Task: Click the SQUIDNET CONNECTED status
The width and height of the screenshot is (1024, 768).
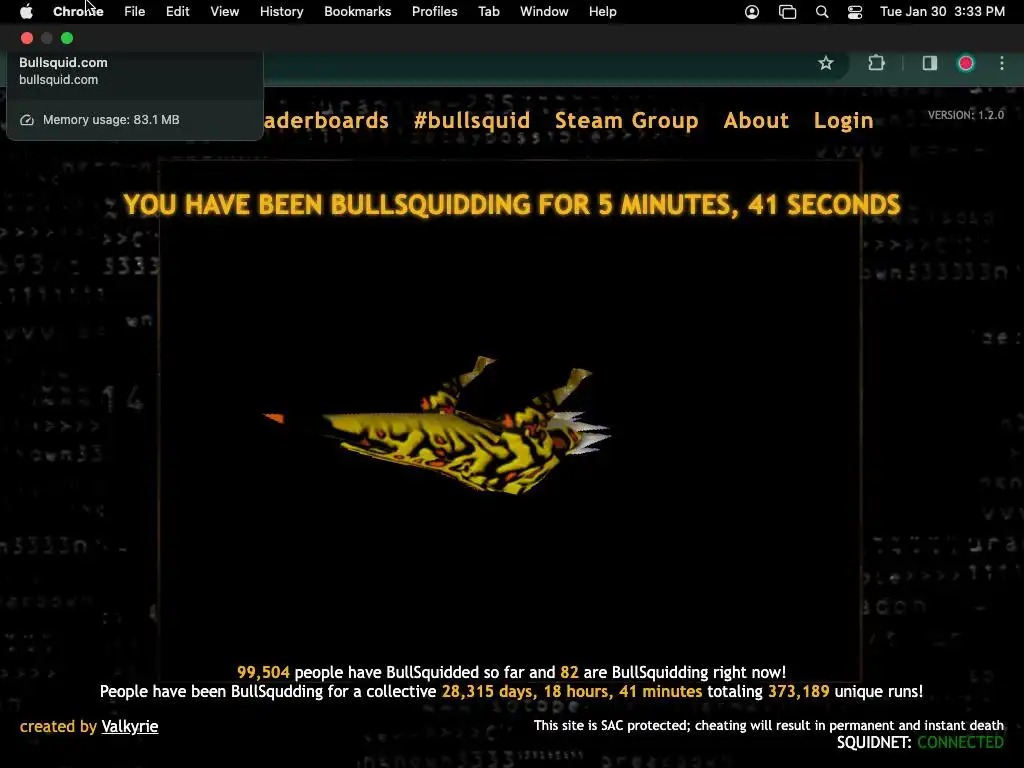Action: coord(920,743)
